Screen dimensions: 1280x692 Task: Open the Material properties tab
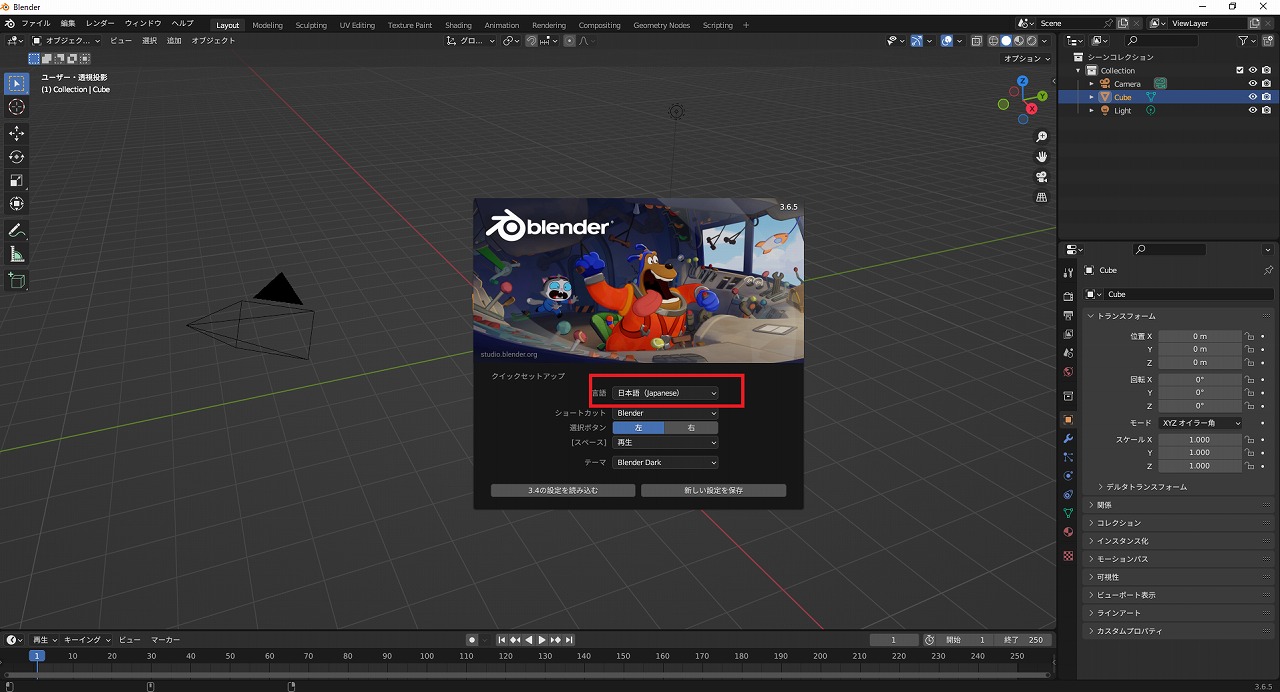click(x=1068, y=532)
